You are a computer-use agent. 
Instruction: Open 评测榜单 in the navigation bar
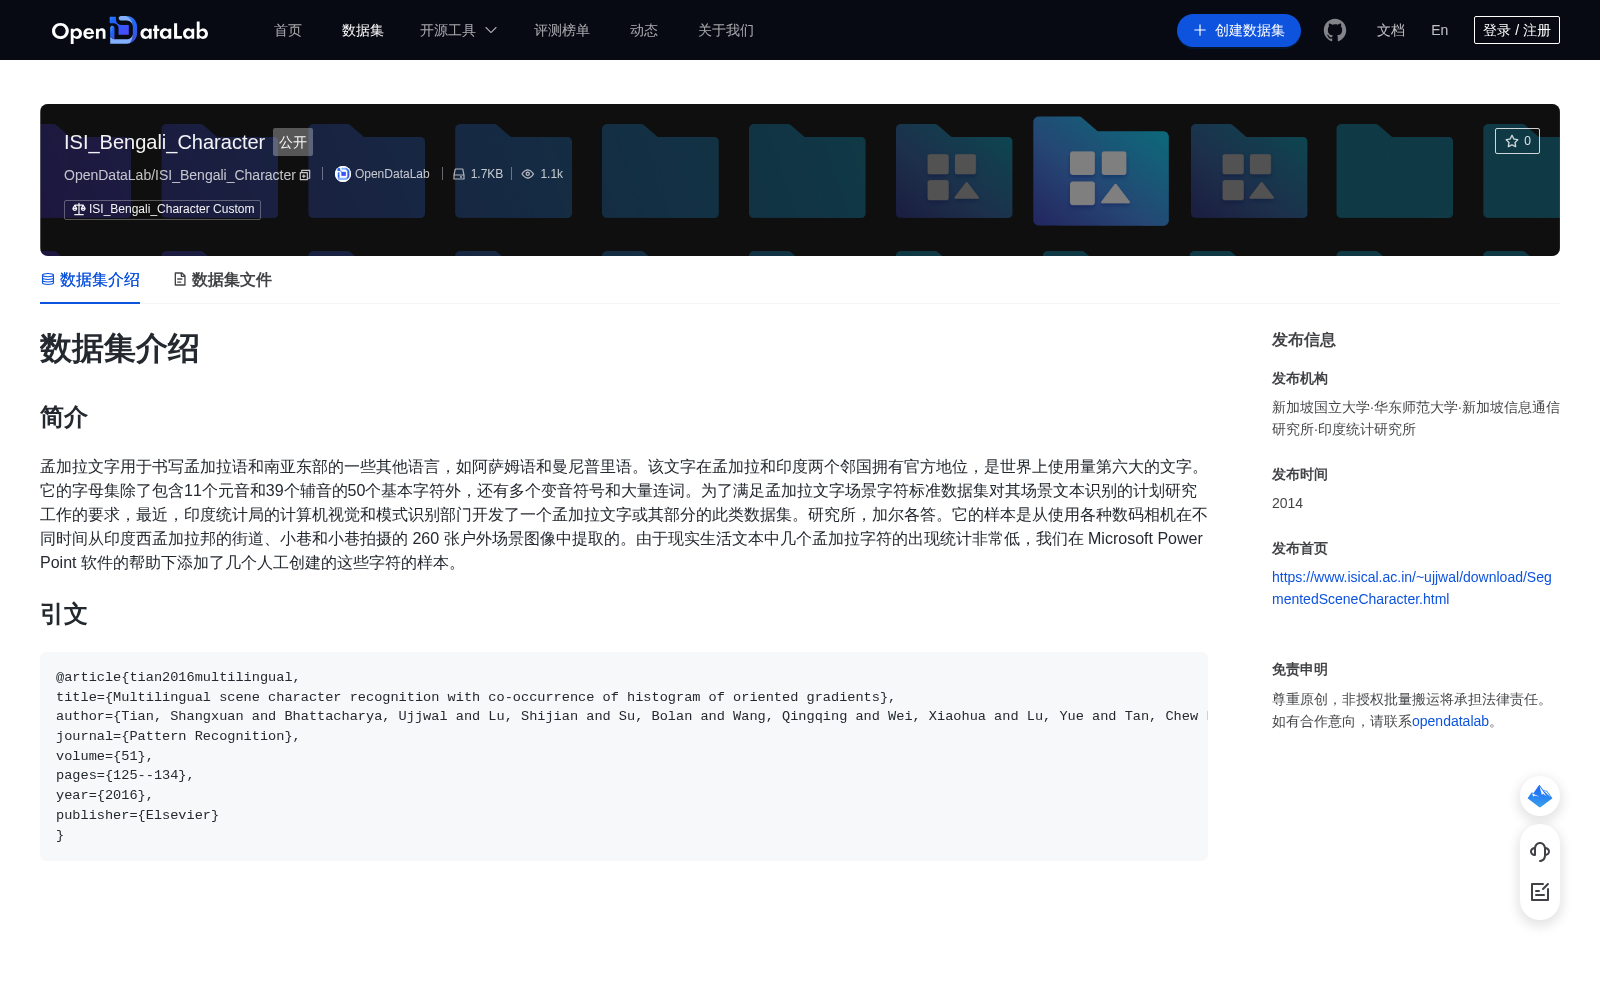562,30
